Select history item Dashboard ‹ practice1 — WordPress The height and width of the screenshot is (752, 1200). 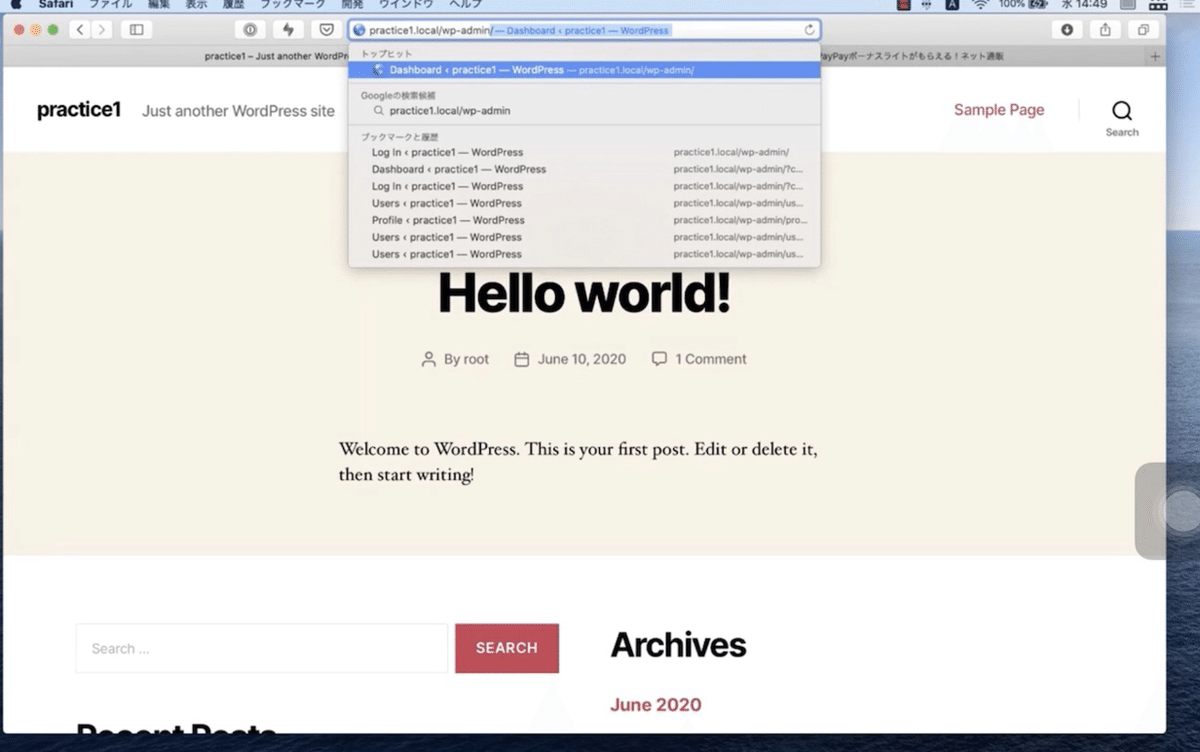click(x=584, y=170)
